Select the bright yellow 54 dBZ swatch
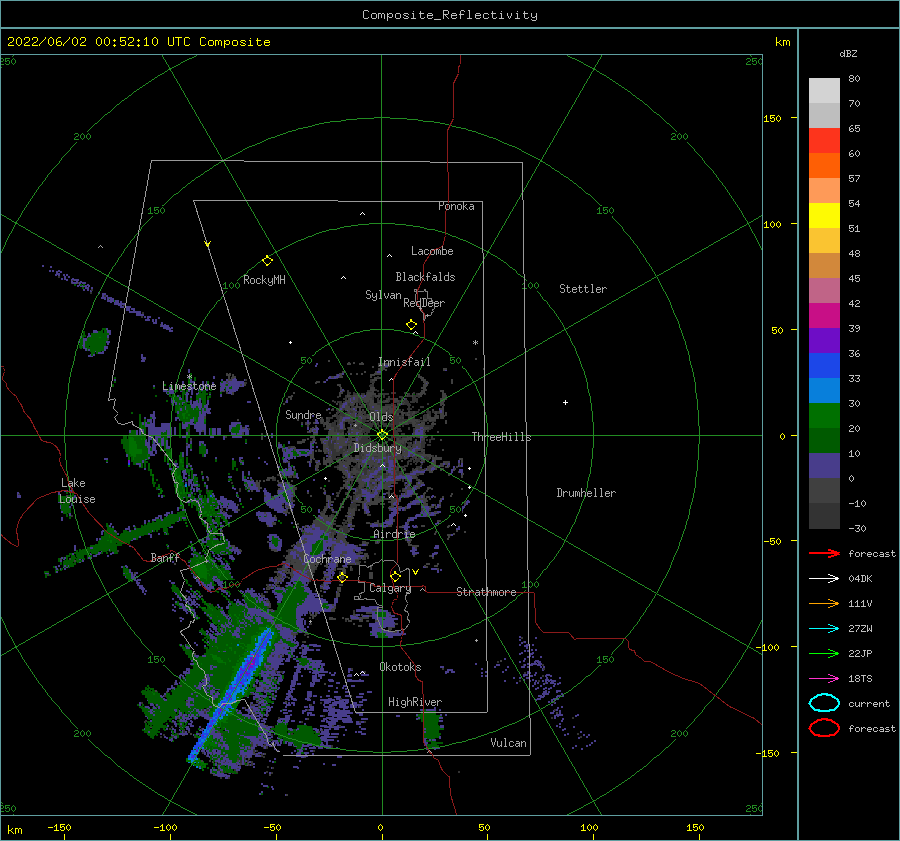The image size is (900, 841). coord(824,216)
